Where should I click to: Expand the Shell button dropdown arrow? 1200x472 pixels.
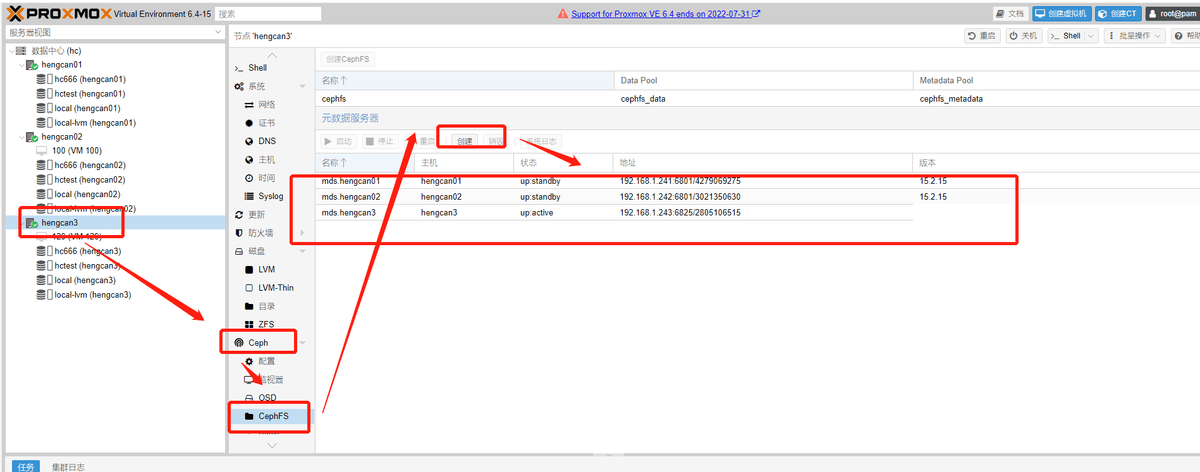pyautogui.click(x=1091, y=35)
